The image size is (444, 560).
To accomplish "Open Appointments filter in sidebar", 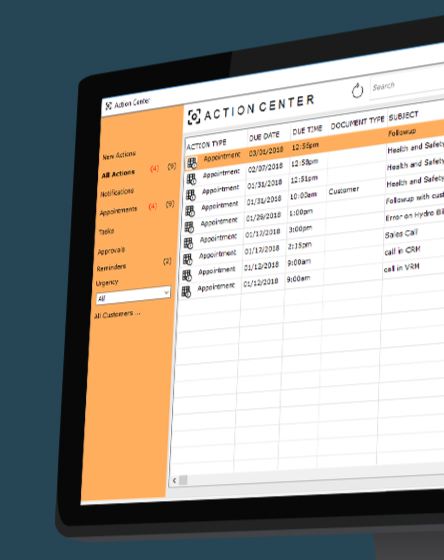I will (x=118, y=211).
